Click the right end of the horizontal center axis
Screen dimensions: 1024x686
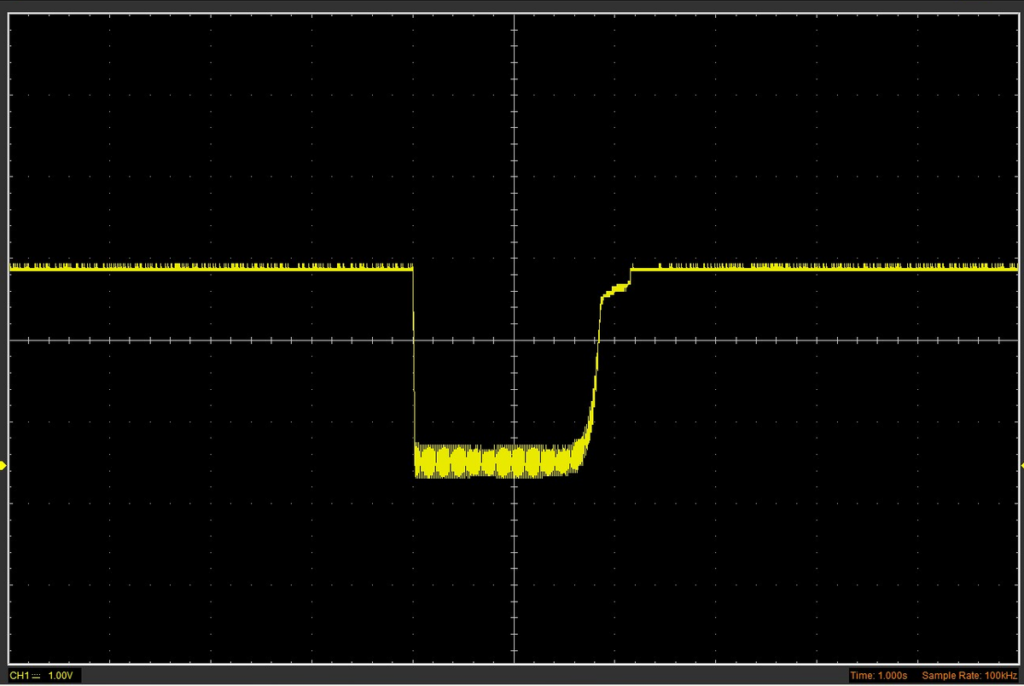click(x=1014, y=341)
